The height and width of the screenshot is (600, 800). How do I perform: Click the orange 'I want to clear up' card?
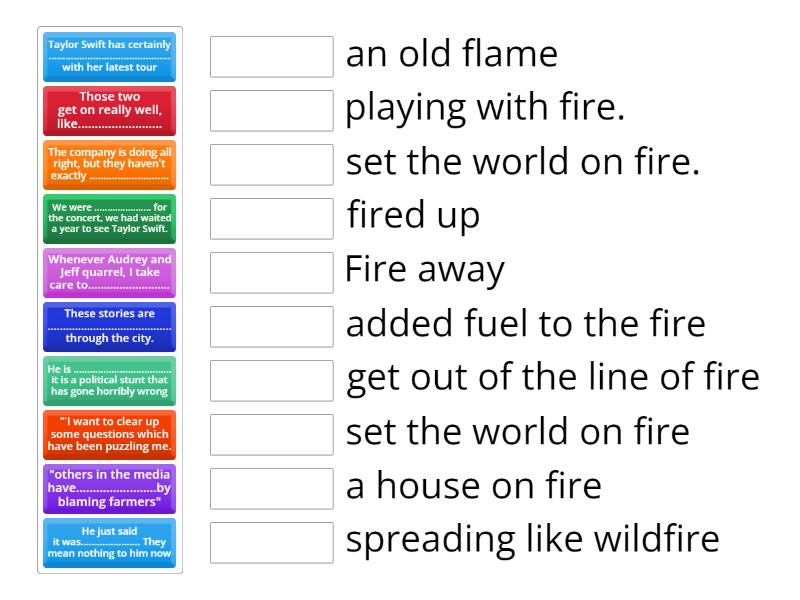pyautogui.click(x=109, y=435)
